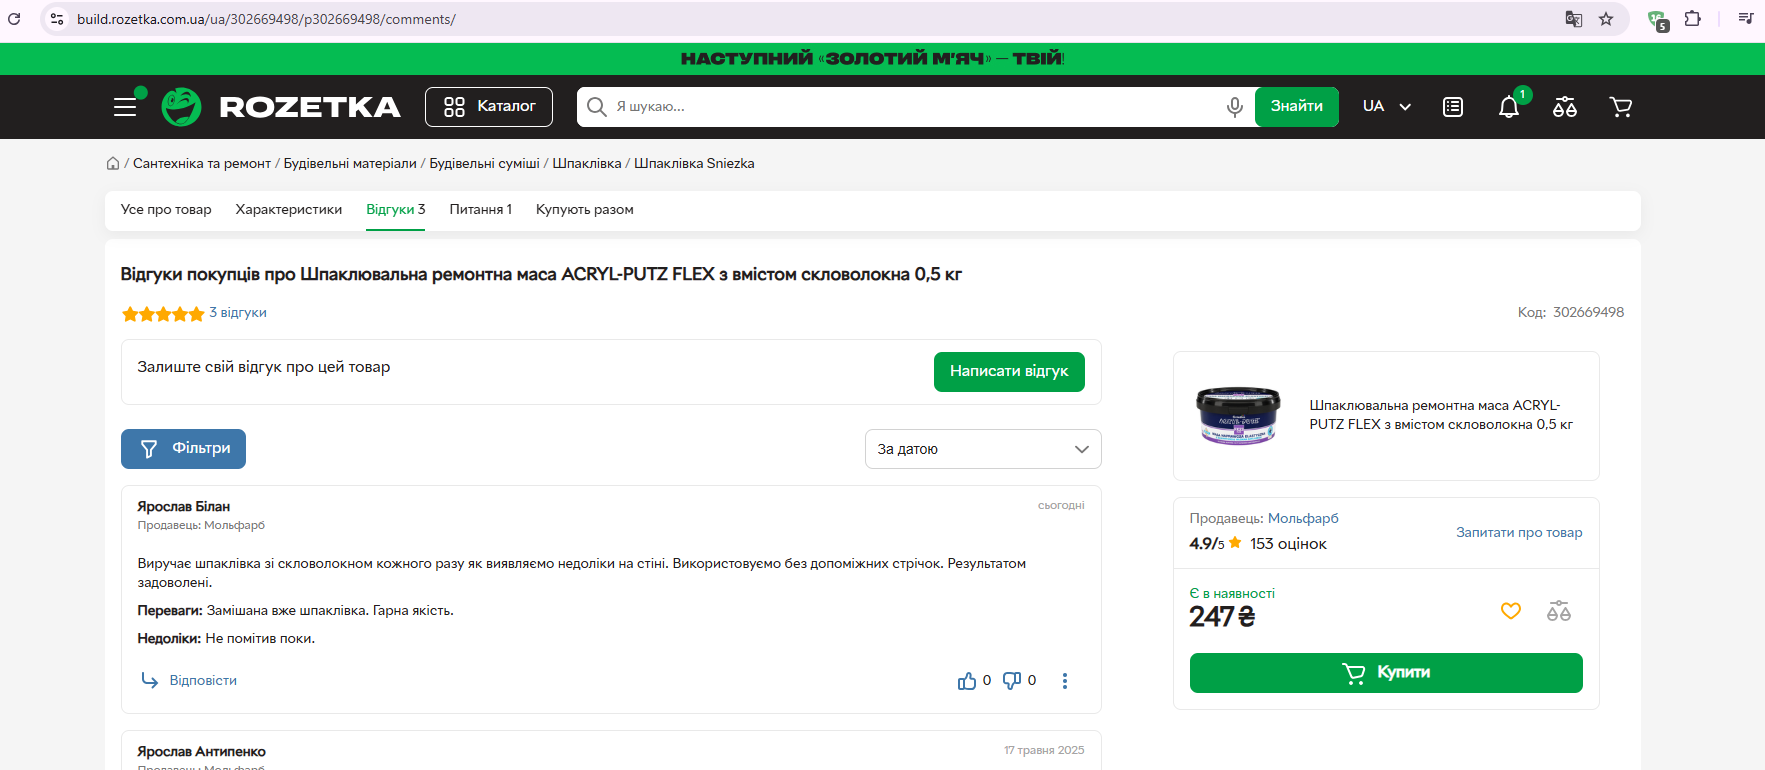Select the 'Відгуки 3' tab
This screenshot has width=1765, height=770.
(396, 210)
